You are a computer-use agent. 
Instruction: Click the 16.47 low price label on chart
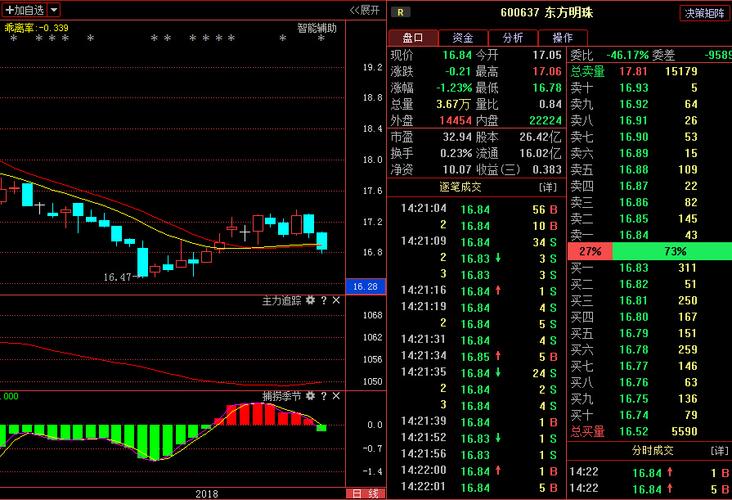[x=117, y=277]
